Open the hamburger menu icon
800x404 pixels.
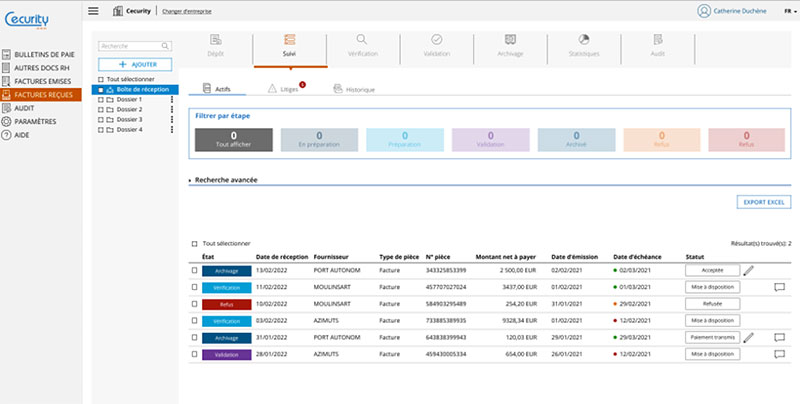[93, 11]
